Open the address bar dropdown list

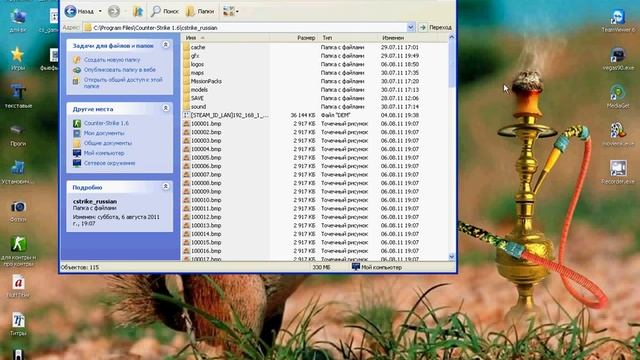coord(411,27)
